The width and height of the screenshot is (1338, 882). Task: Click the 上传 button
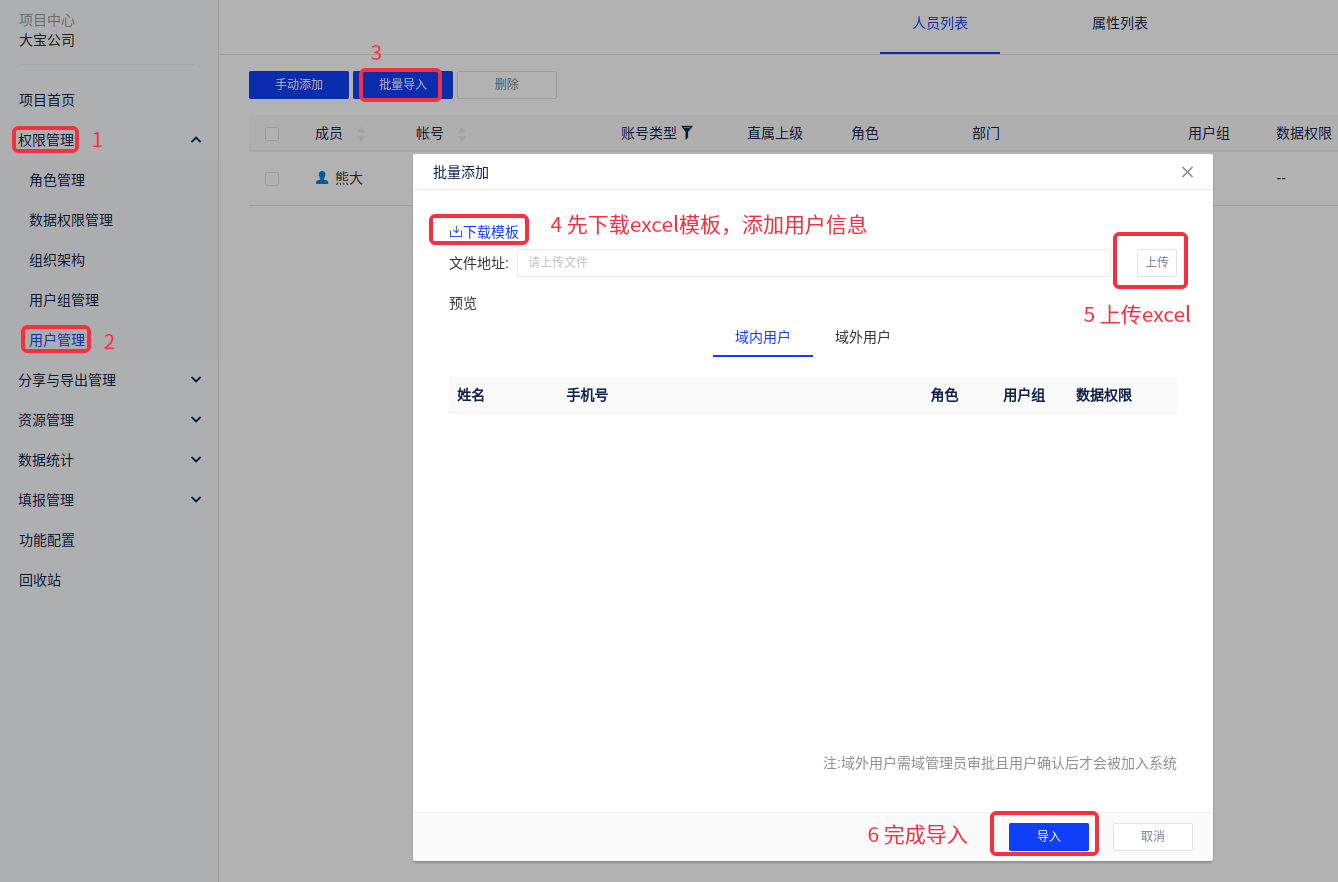(1156, 262)
